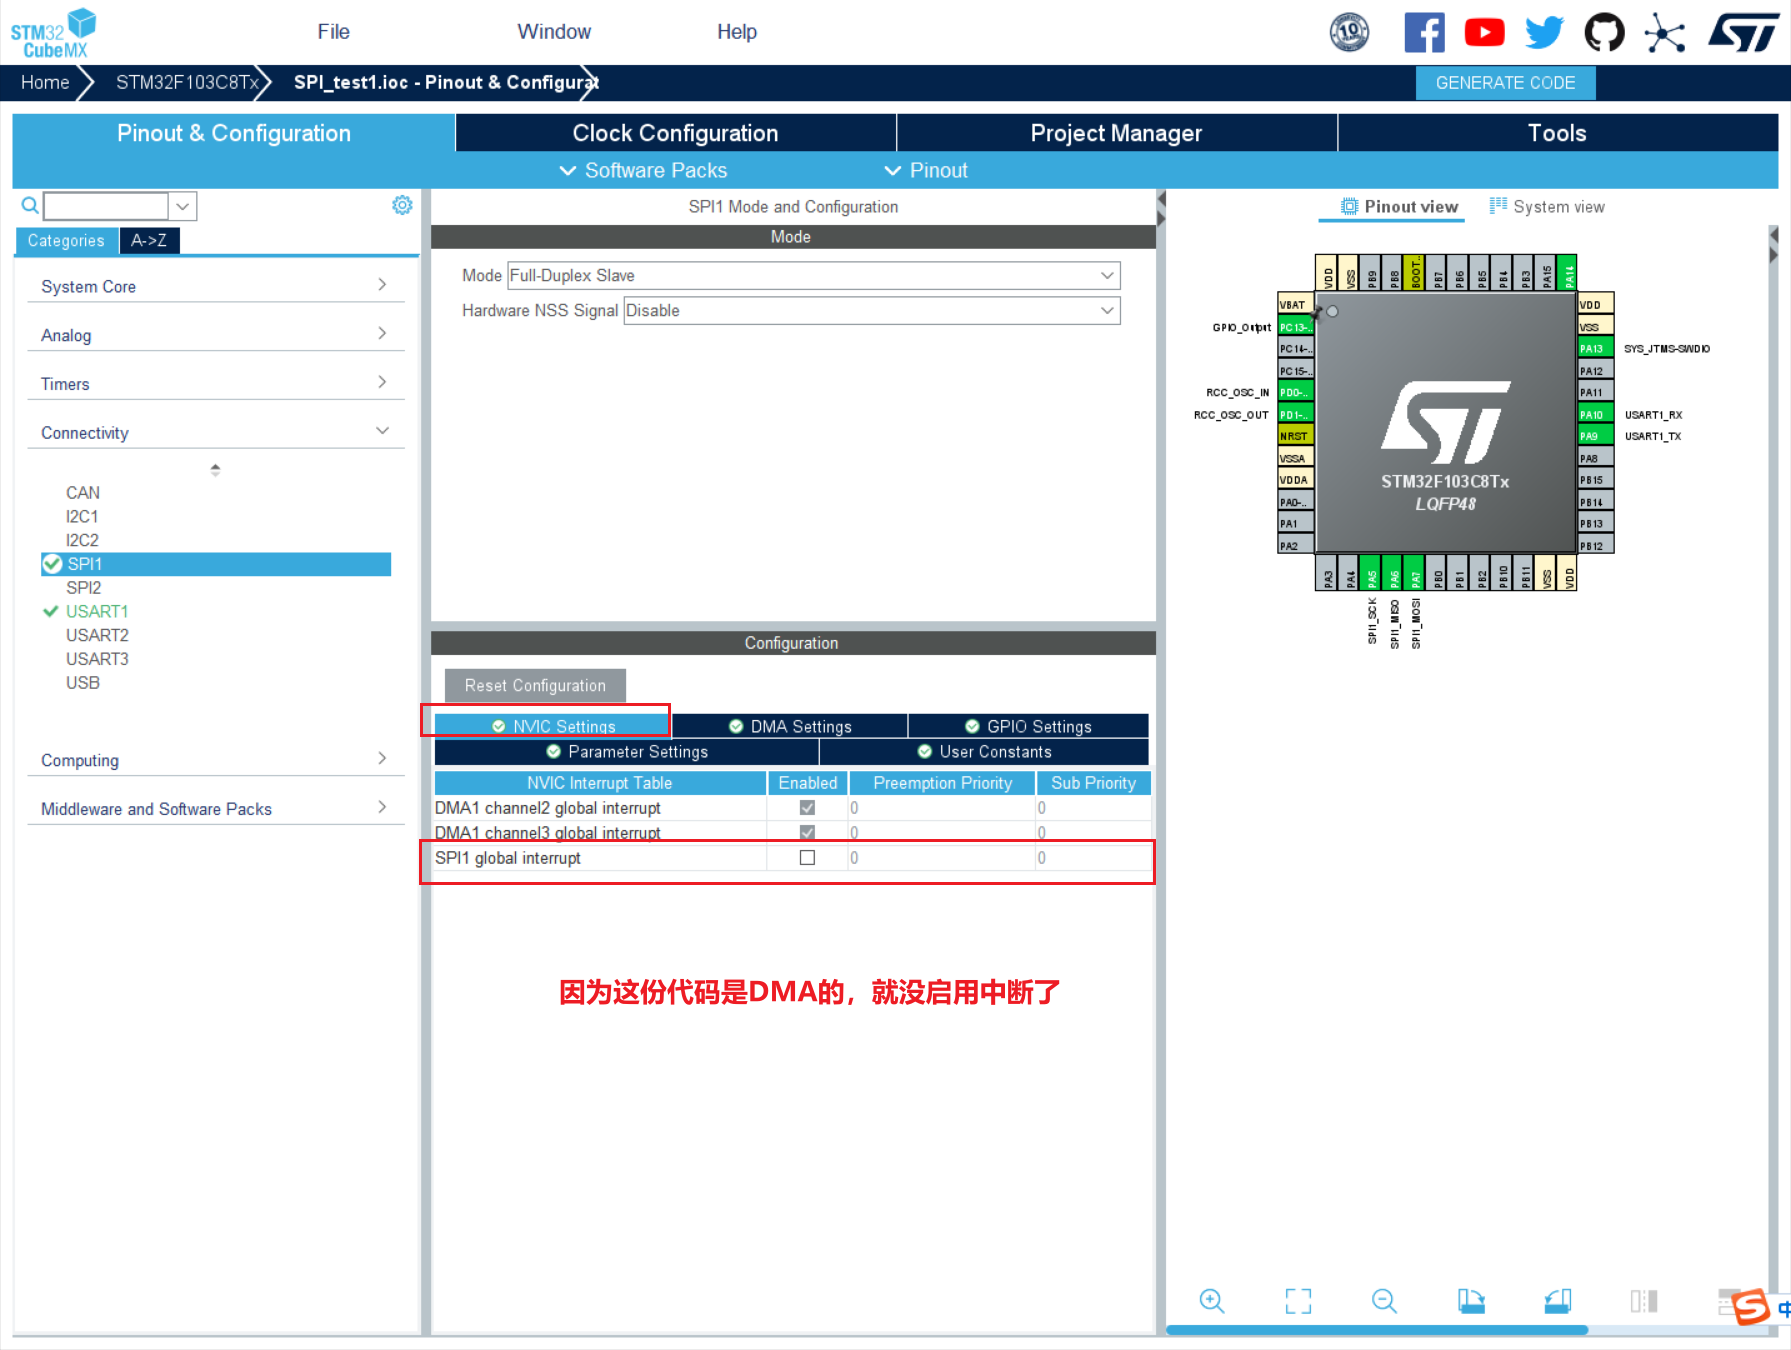Switch to Tools tab
This screenshot has width=1791, height=1350.
click(x=1557, y=133)
